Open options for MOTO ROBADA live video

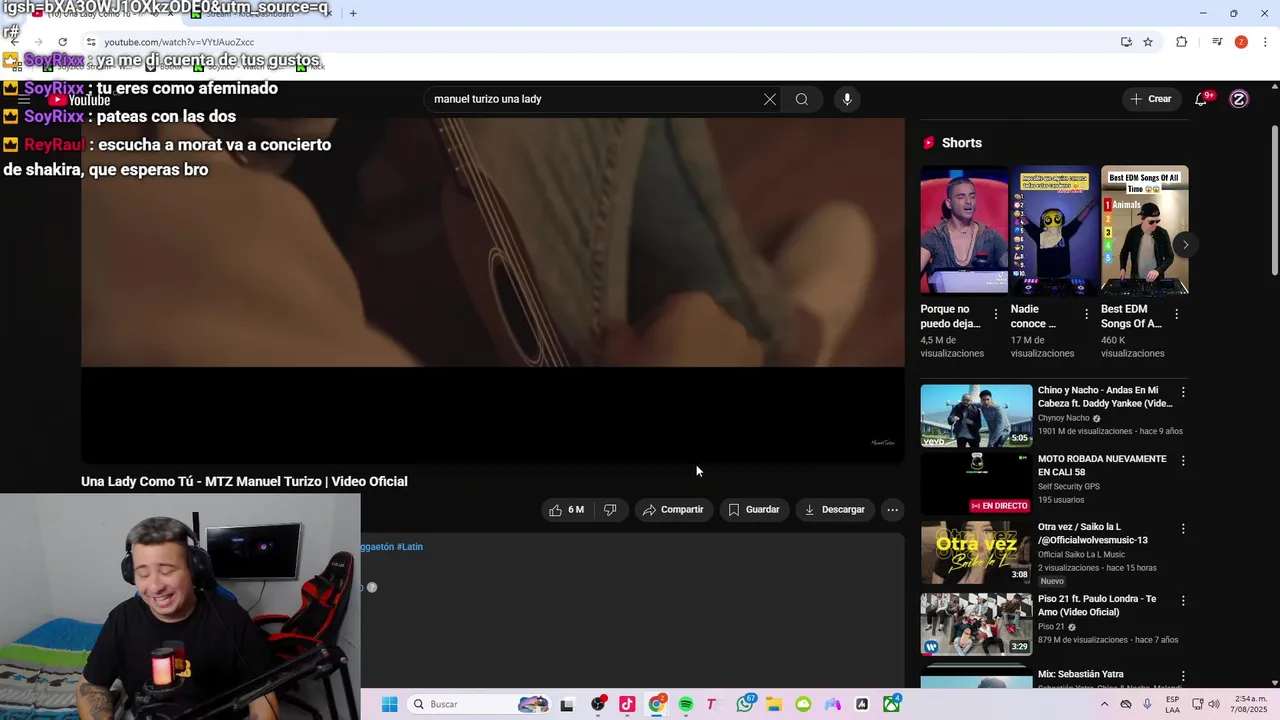pyautogui.click(x=1183, y=461)
